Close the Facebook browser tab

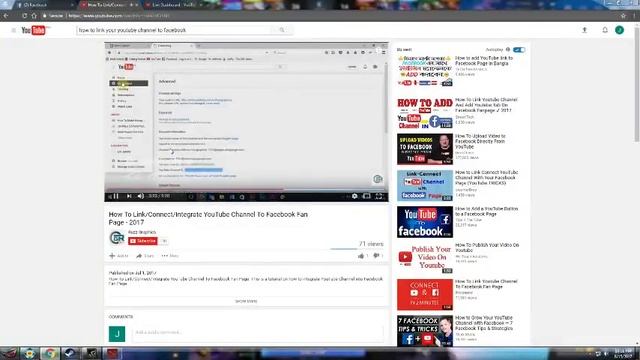click(72, 5)
